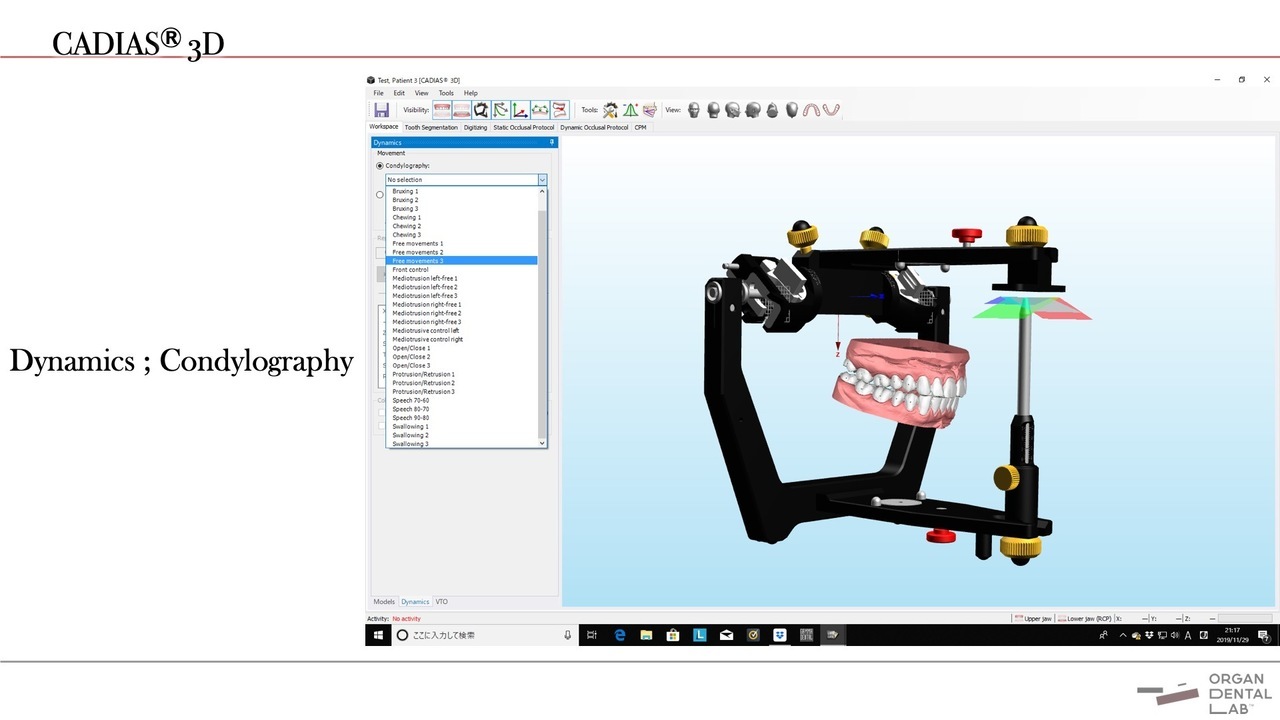Select the second movement radio button
The height and width of the screenshot is (720, 1280).
(380, 195)
